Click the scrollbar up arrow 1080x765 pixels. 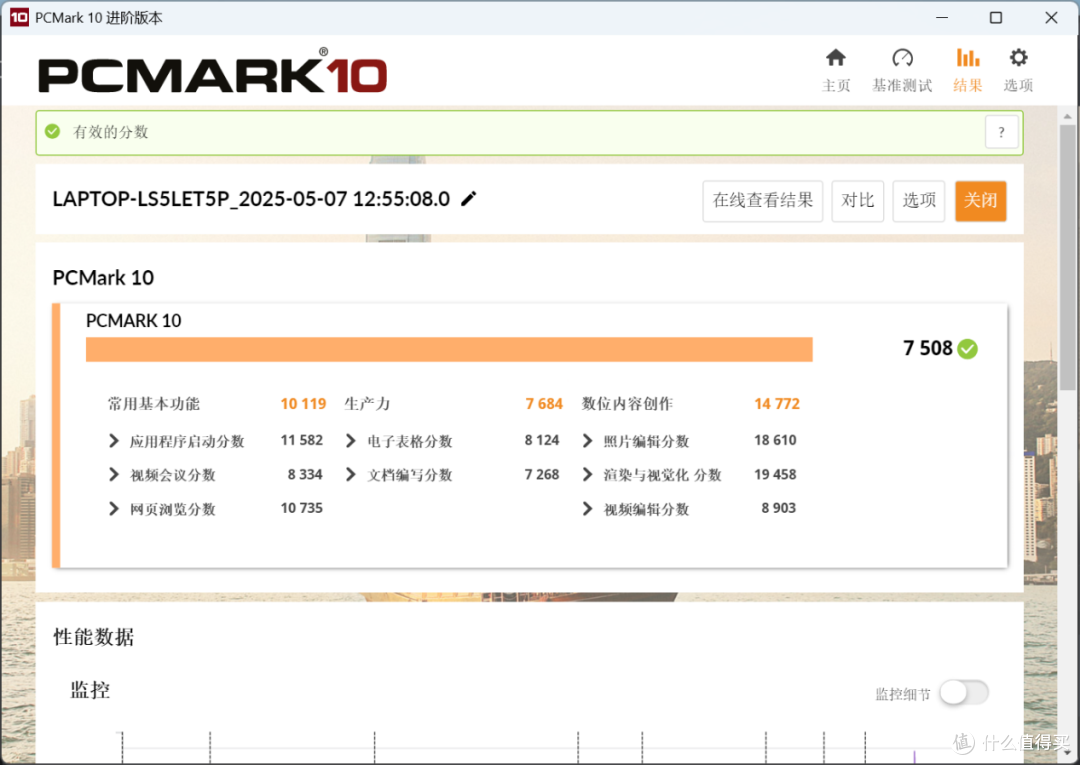[x=1068, y=116]
